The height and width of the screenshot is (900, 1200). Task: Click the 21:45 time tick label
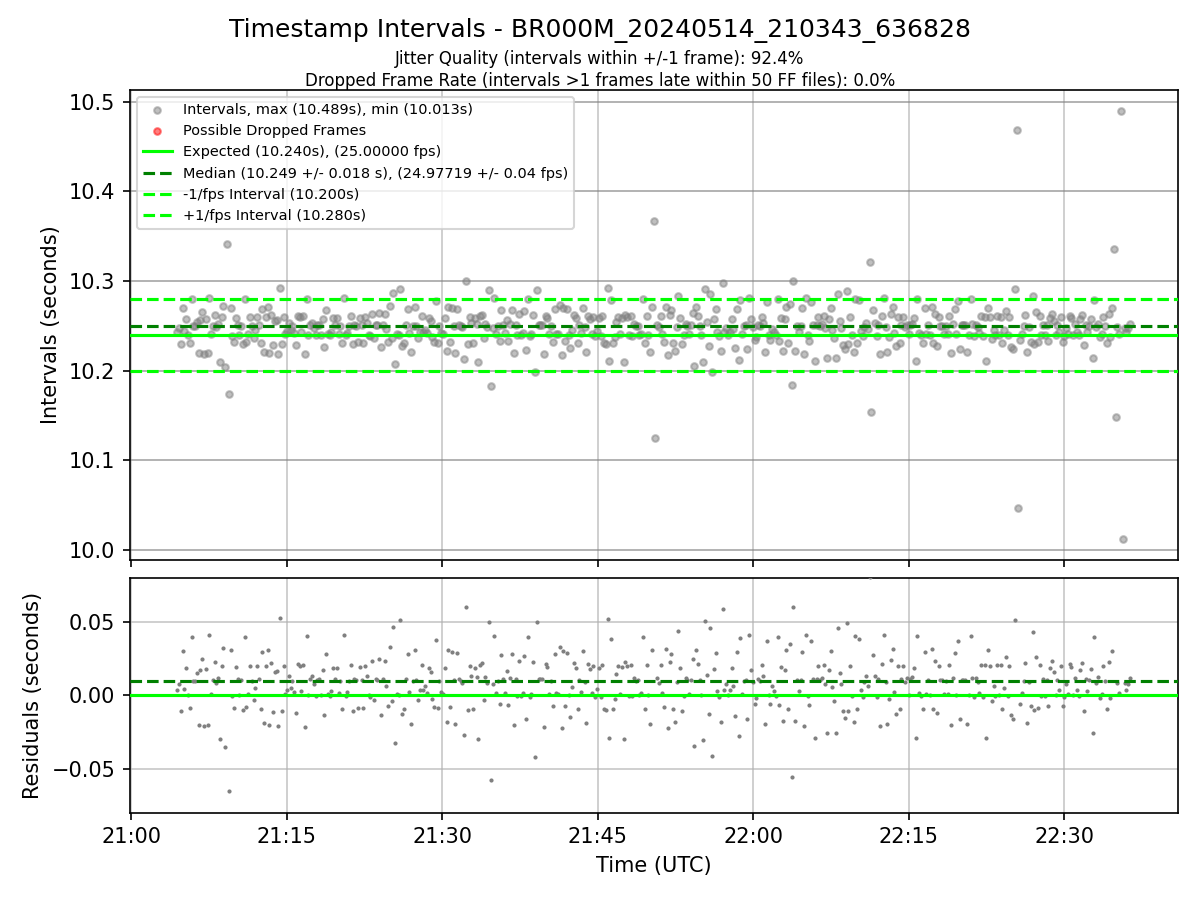tap(597, 835)
